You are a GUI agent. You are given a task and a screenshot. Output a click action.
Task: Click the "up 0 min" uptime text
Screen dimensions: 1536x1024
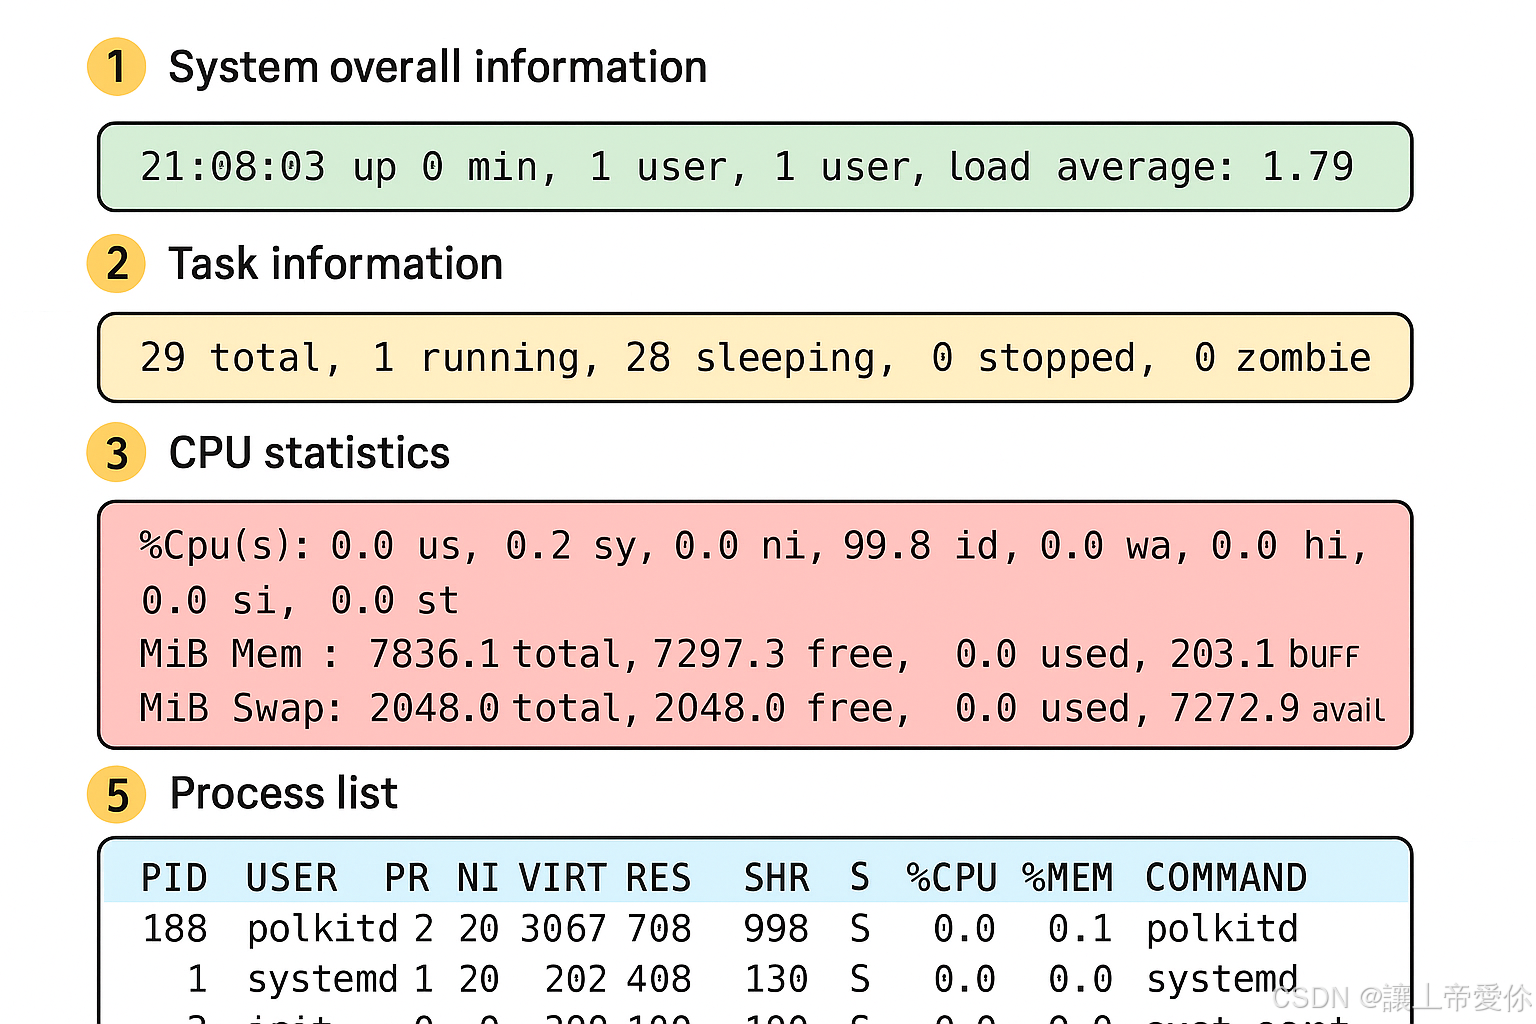454,168
